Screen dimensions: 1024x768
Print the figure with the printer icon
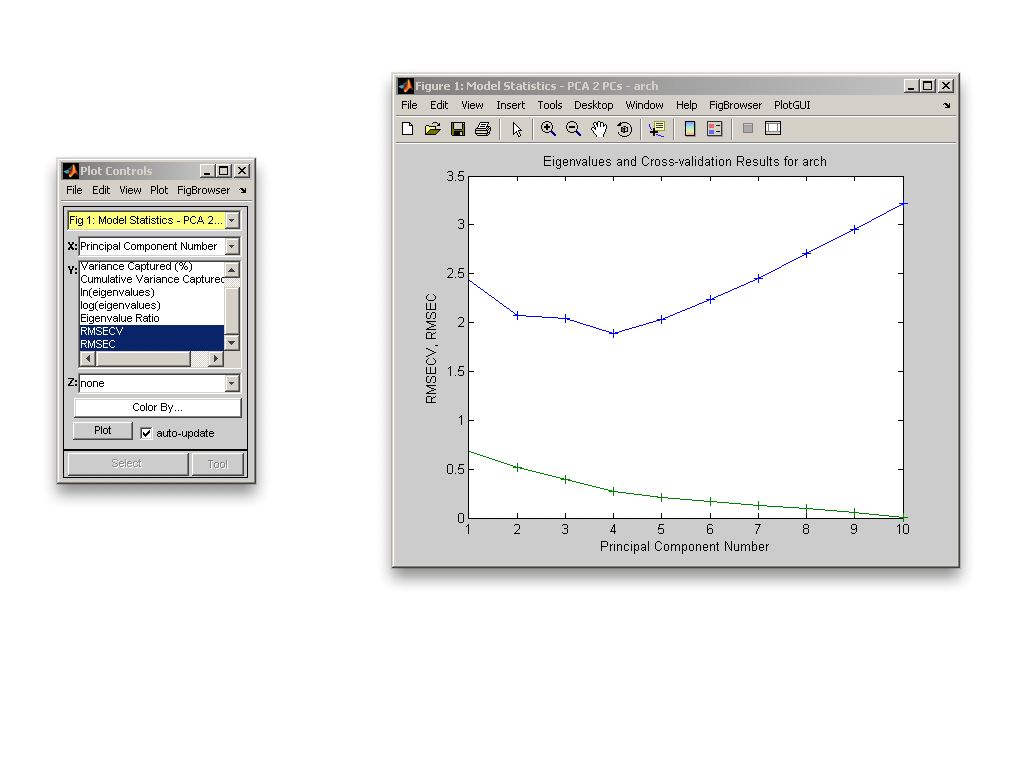(483, 129)
